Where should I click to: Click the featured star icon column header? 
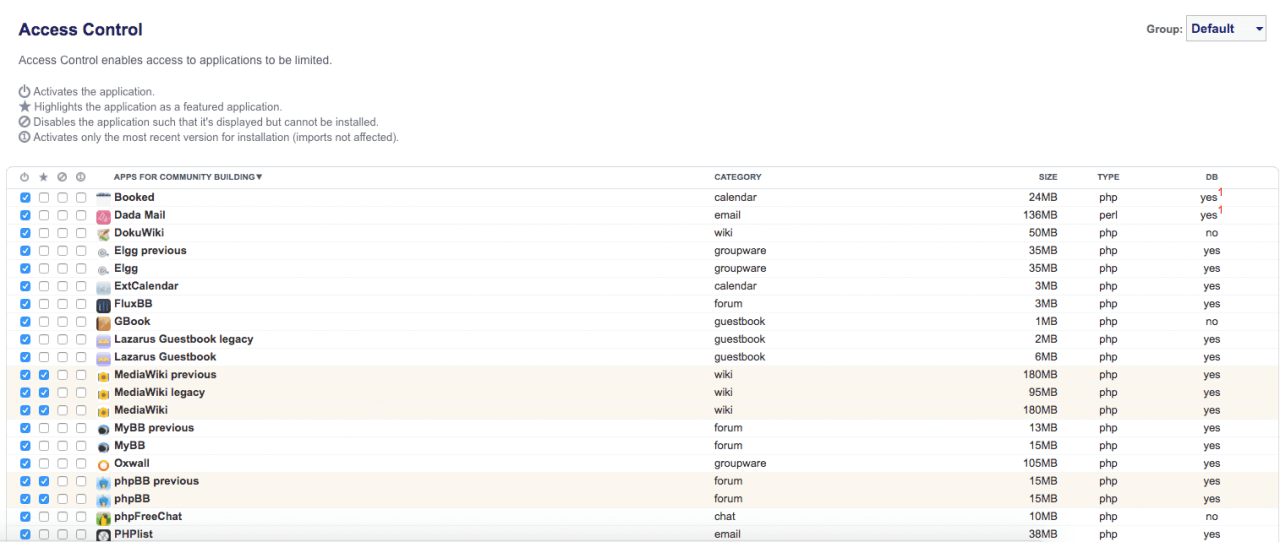[x=43, y=177]
